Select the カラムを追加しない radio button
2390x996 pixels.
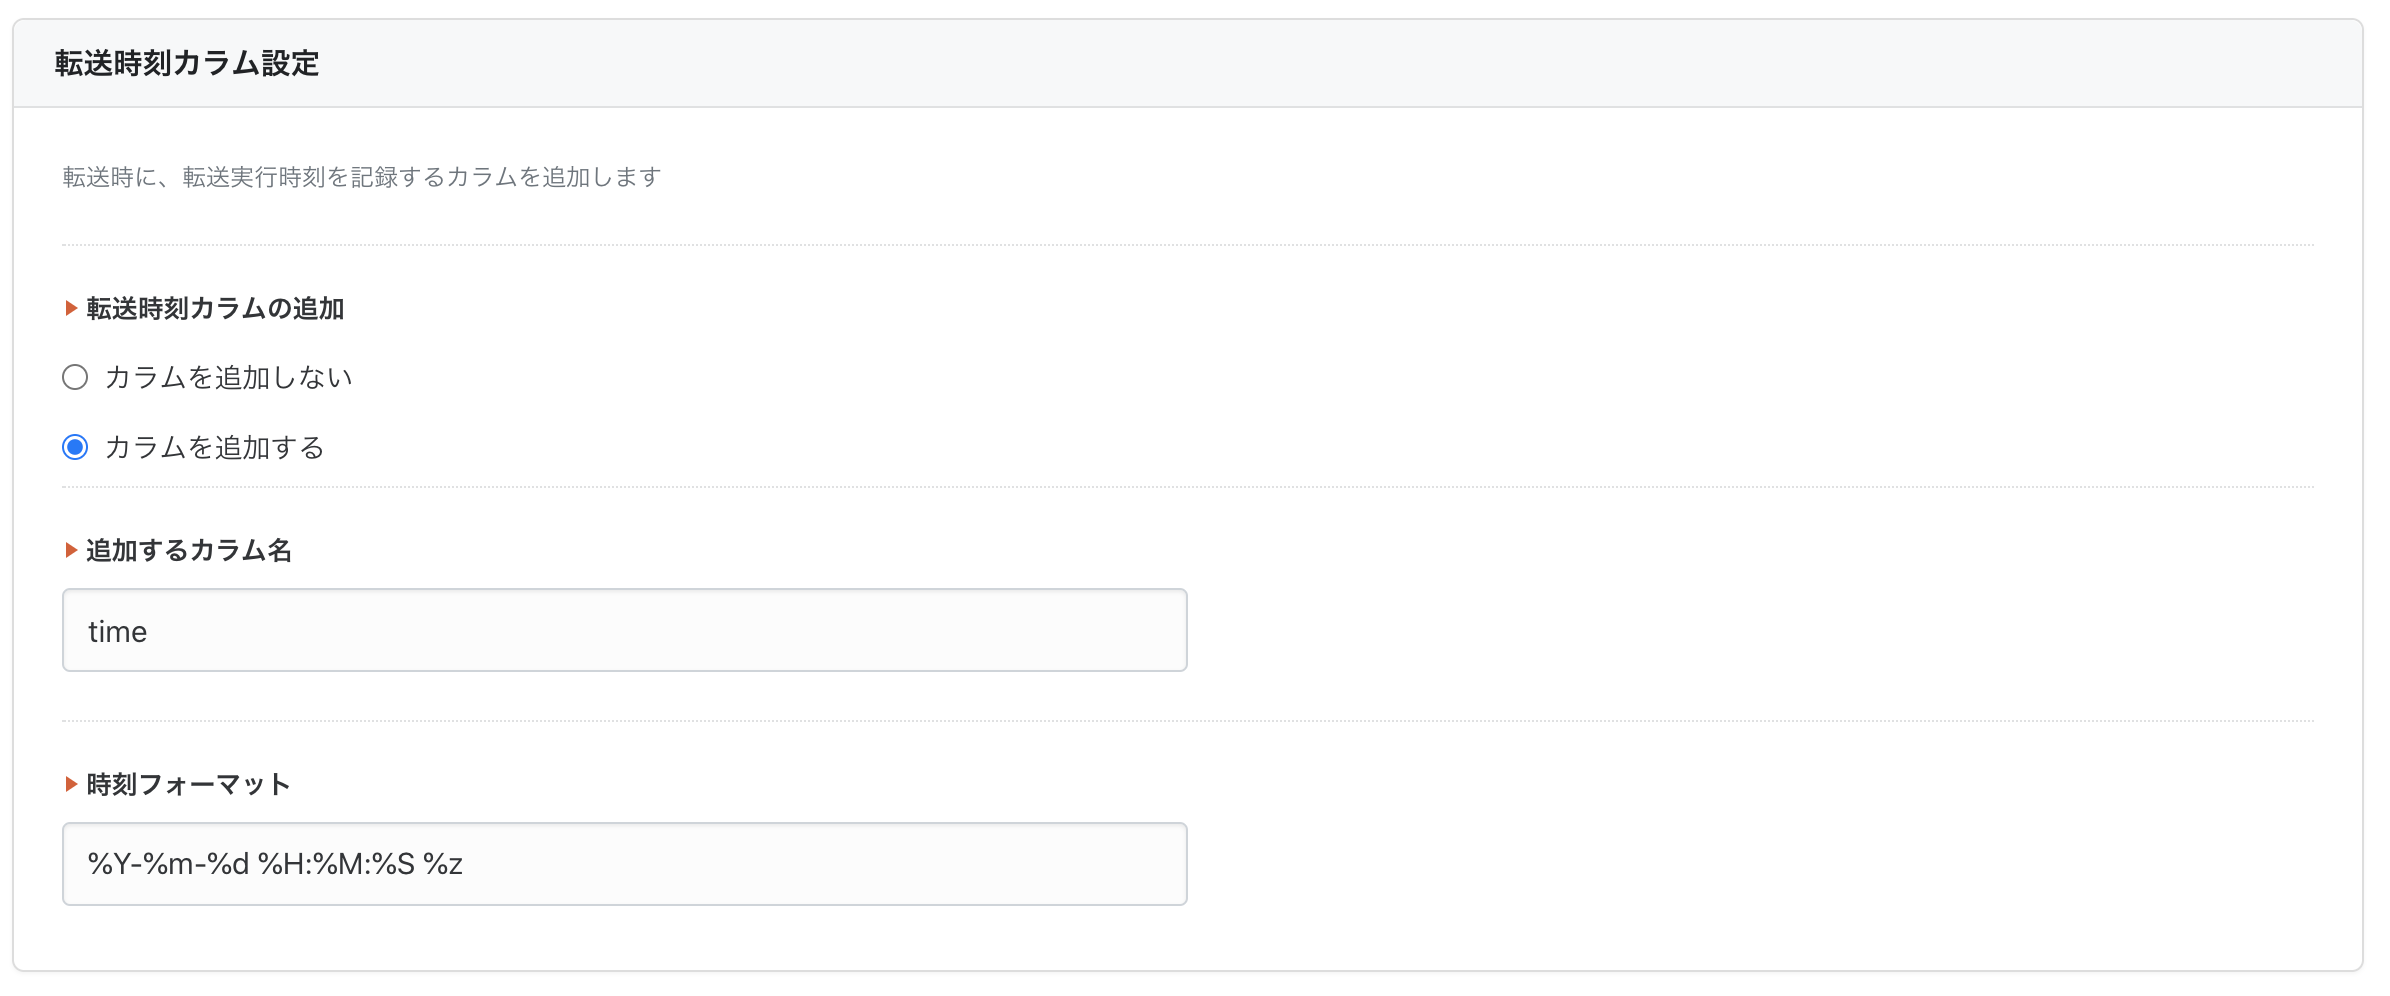tap(75, 377)
